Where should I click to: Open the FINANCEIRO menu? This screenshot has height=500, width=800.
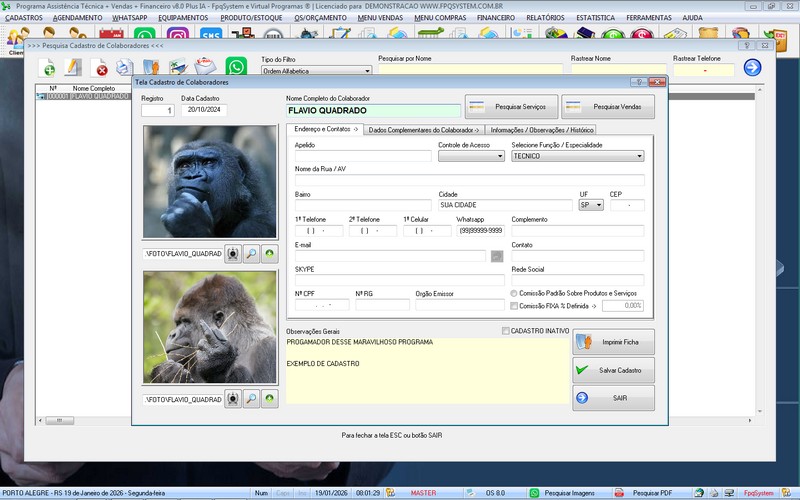496,17
